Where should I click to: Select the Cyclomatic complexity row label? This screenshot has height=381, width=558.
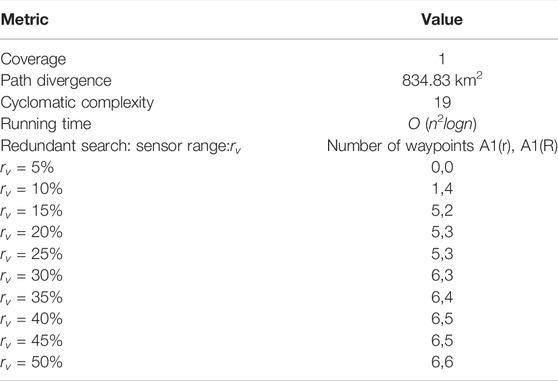tap(77, 103)
